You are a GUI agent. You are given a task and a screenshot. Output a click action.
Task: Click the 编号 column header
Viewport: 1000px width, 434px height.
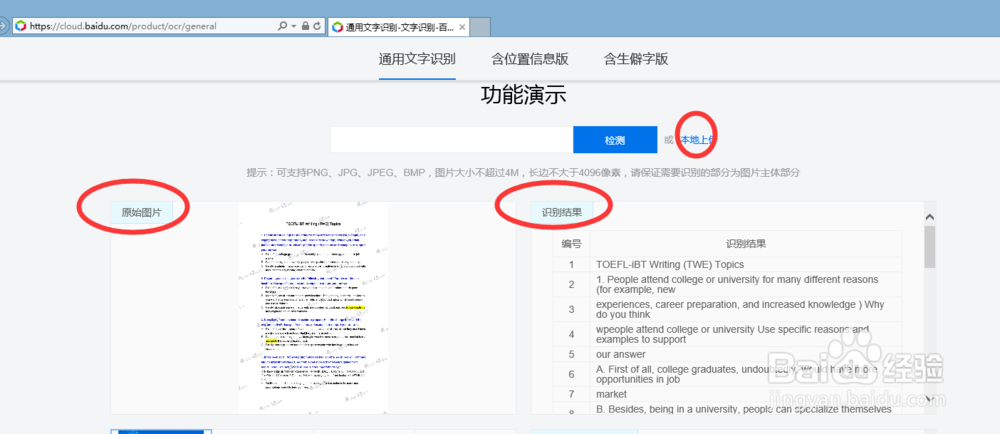tap(571, 243)
